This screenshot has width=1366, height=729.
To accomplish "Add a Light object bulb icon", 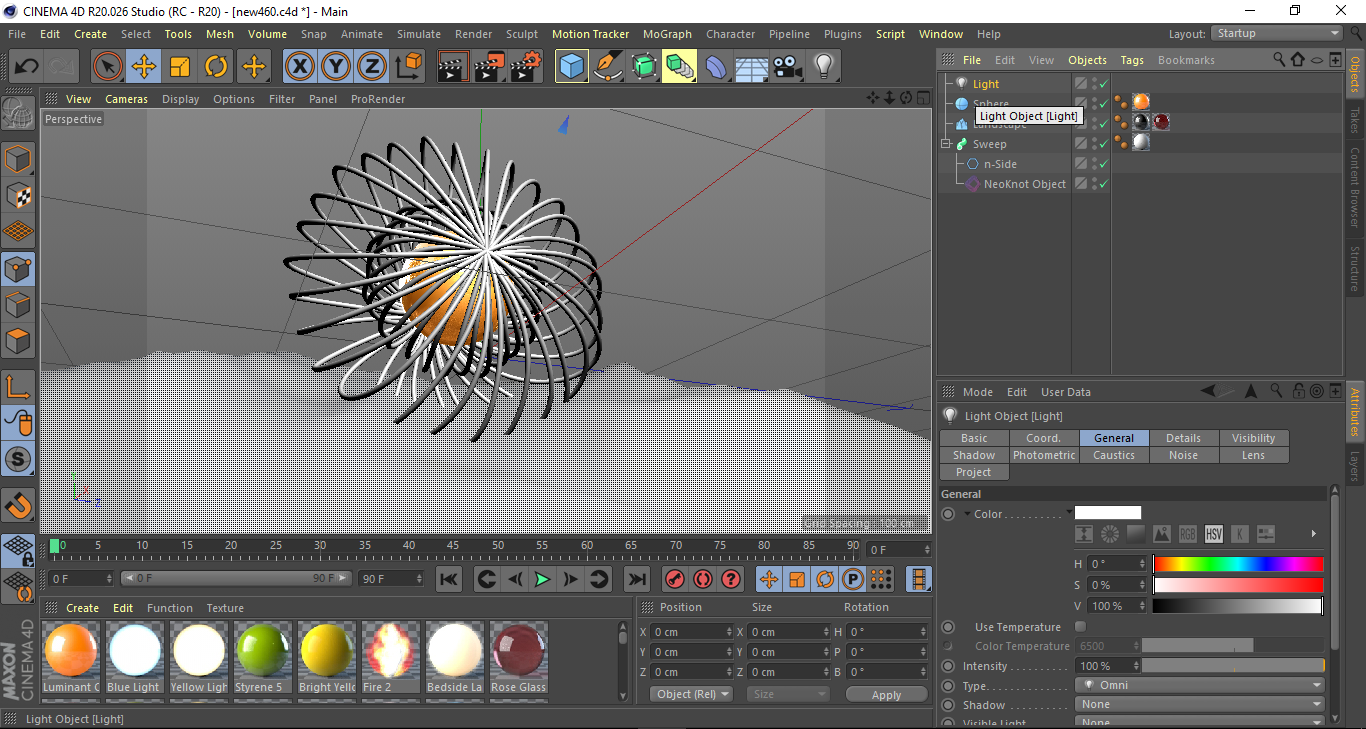I will click(824, 67).
